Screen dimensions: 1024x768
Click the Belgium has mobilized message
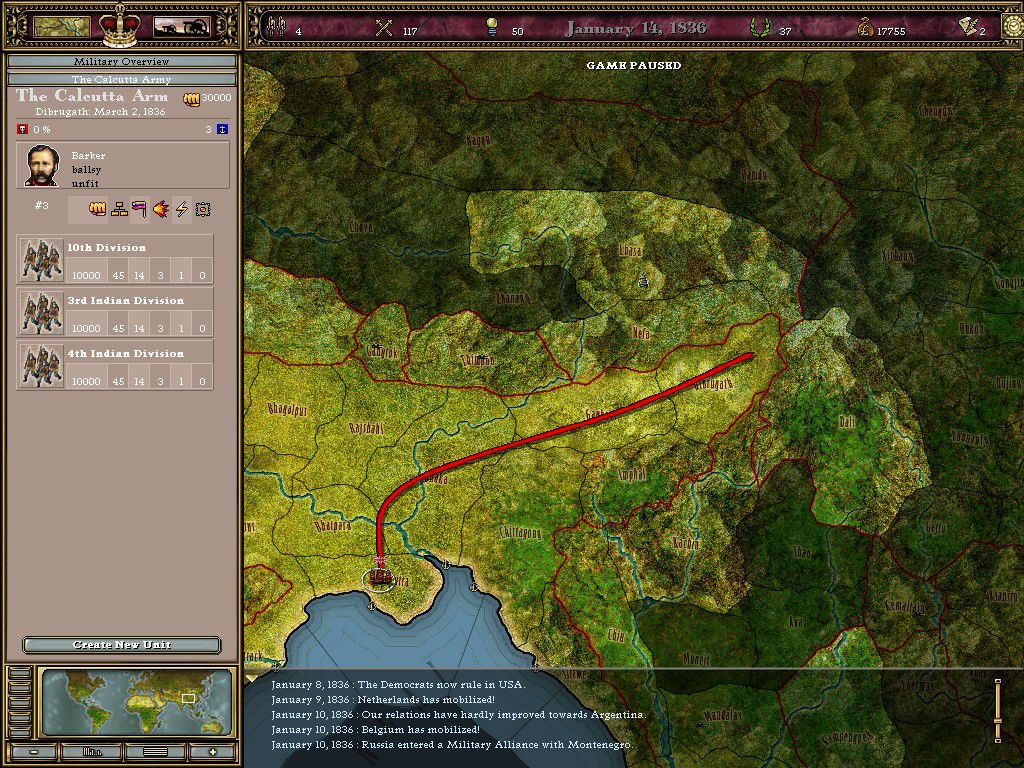[x=376, y=729]
